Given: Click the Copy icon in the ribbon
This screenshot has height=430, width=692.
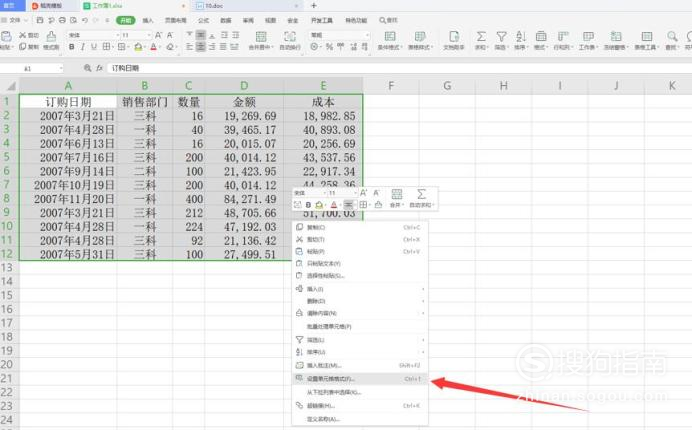Looking at the screenshot, I should pos(23,47).
